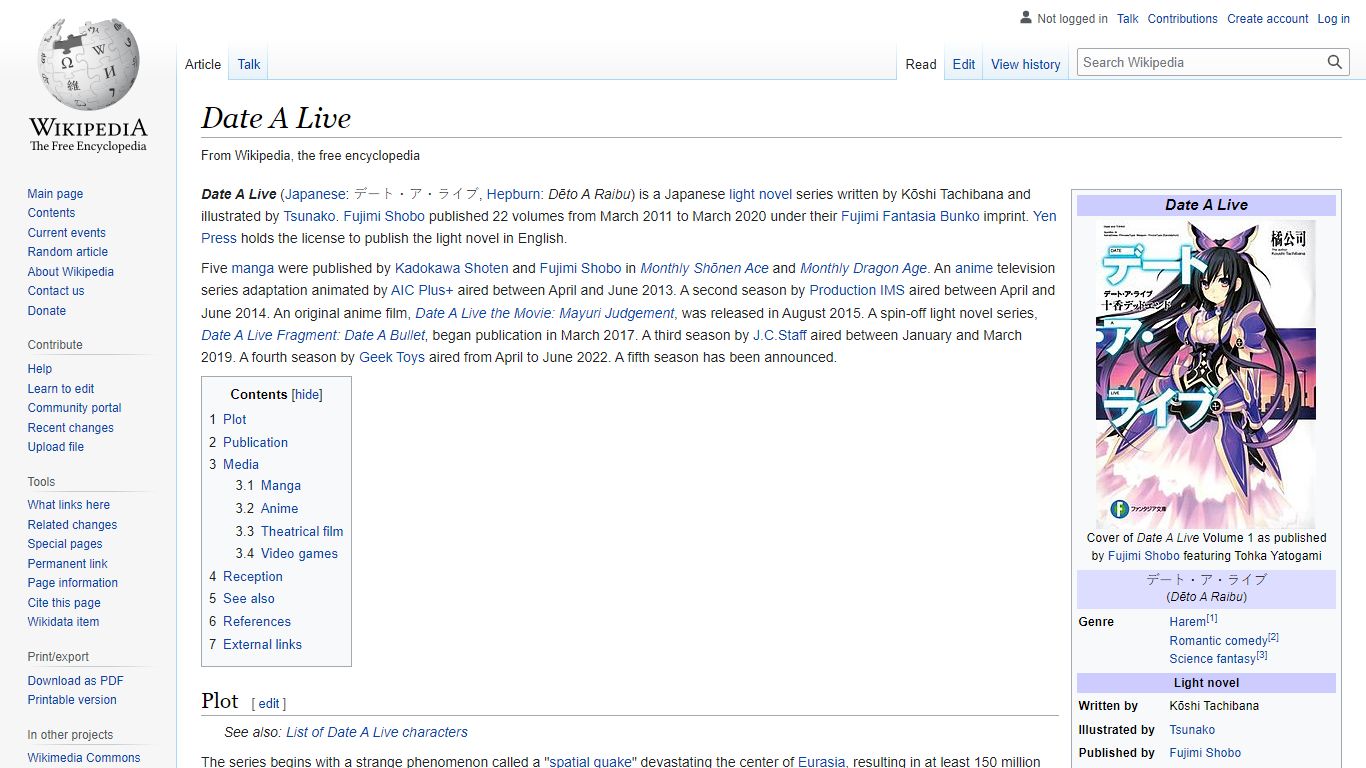Copy the Permanent link
Viewport: 1366px width, 768px height.
tap(67, 564)
